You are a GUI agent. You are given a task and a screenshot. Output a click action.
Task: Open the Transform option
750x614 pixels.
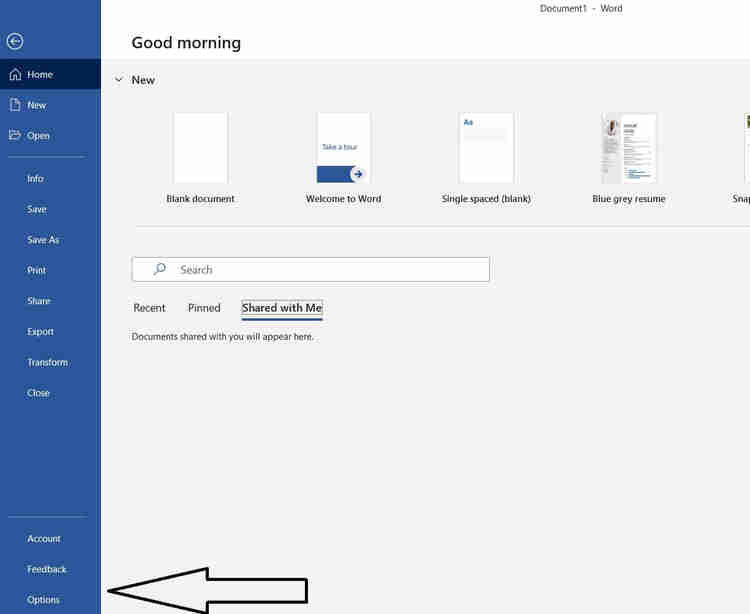[47, 362]
